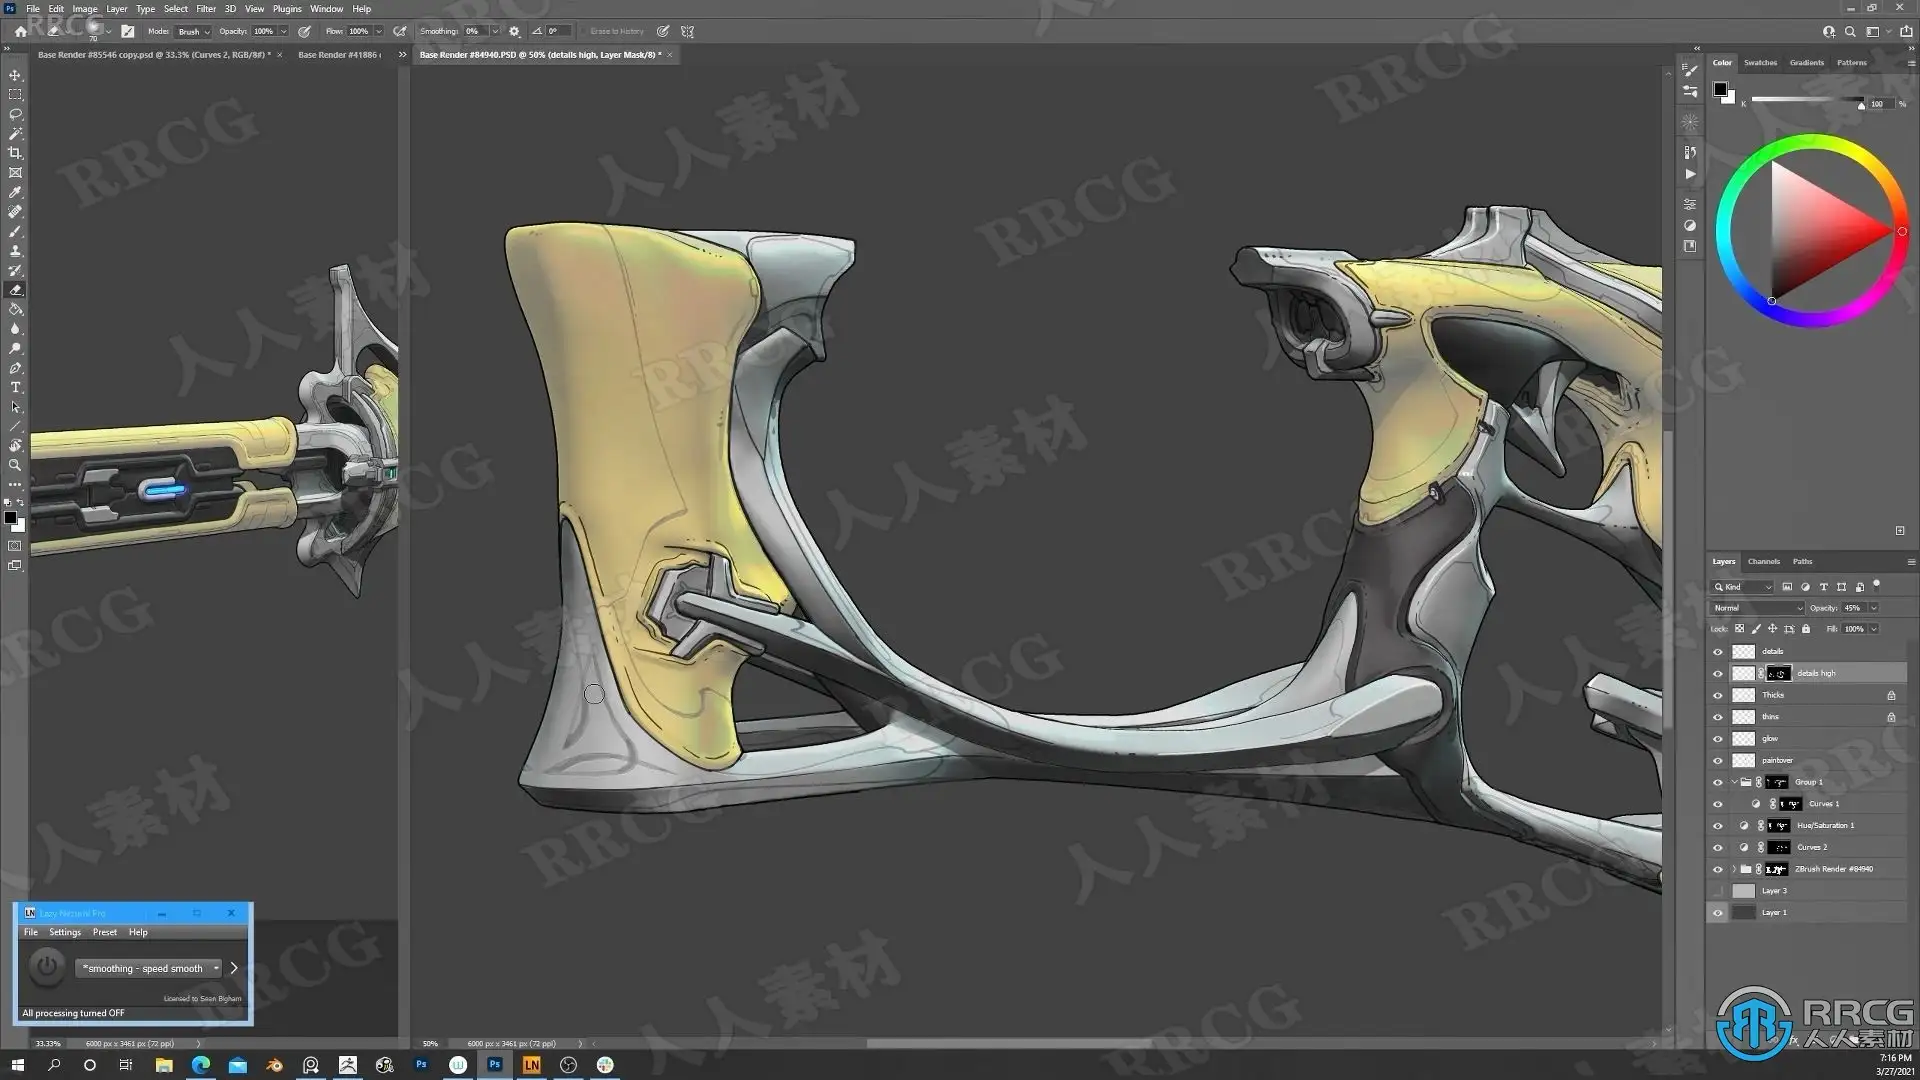Select the Clone Stamp tool
The height and width of the screenshot is (1080, 1920).
click(x=15, y=251)
